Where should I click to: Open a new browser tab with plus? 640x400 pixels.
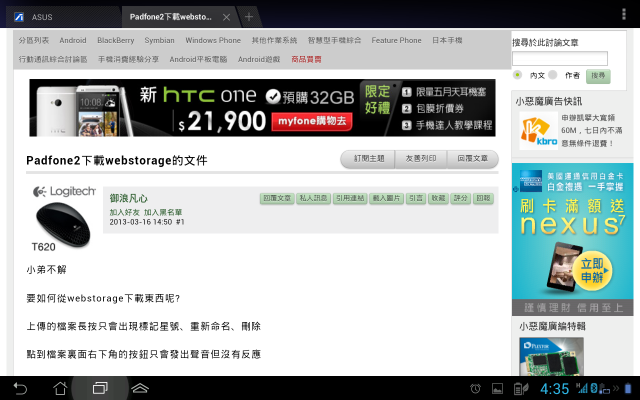(x=249, y=17)
